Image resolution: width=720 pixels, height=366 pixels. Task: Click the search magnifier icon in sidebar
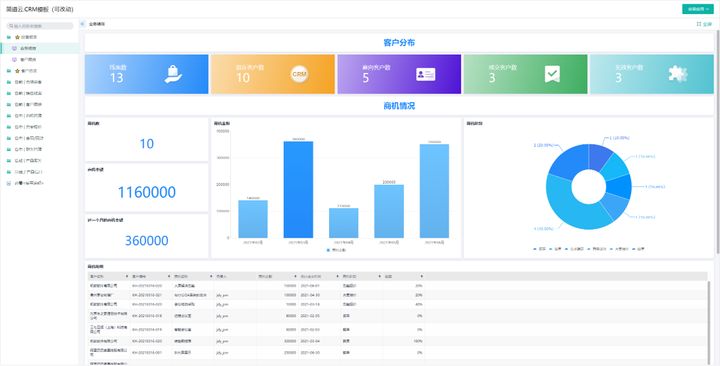point(11,26)
